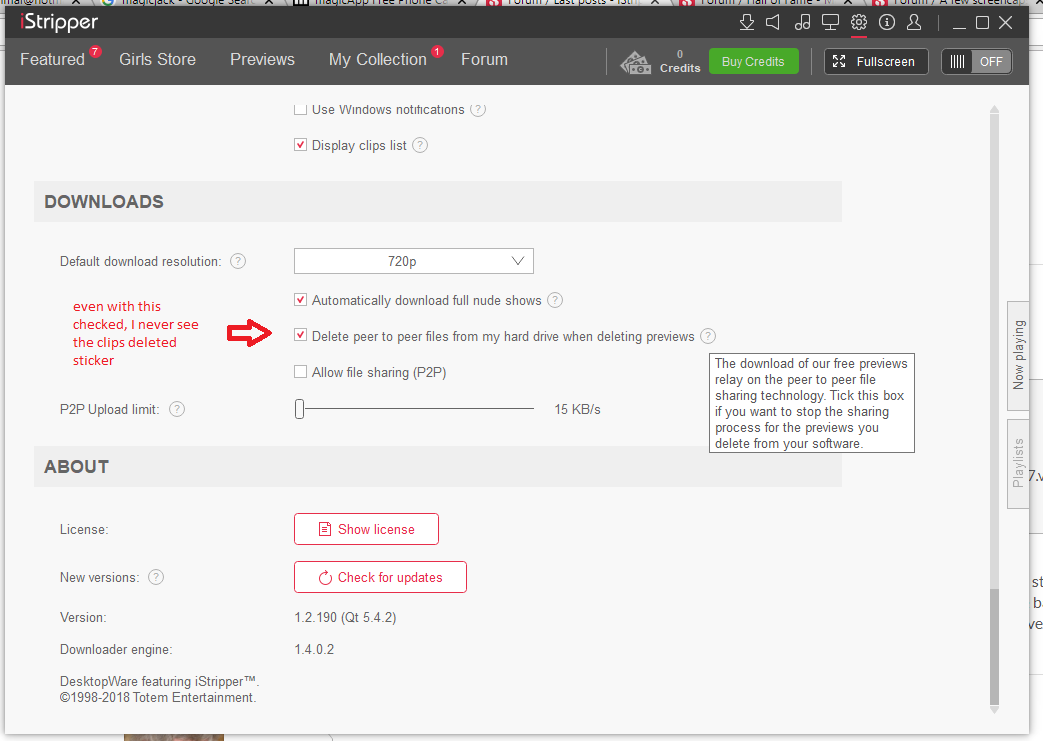Open the 720p download resolution dropdown
This screenshot has height=741, width=1043.
point(414,261)
